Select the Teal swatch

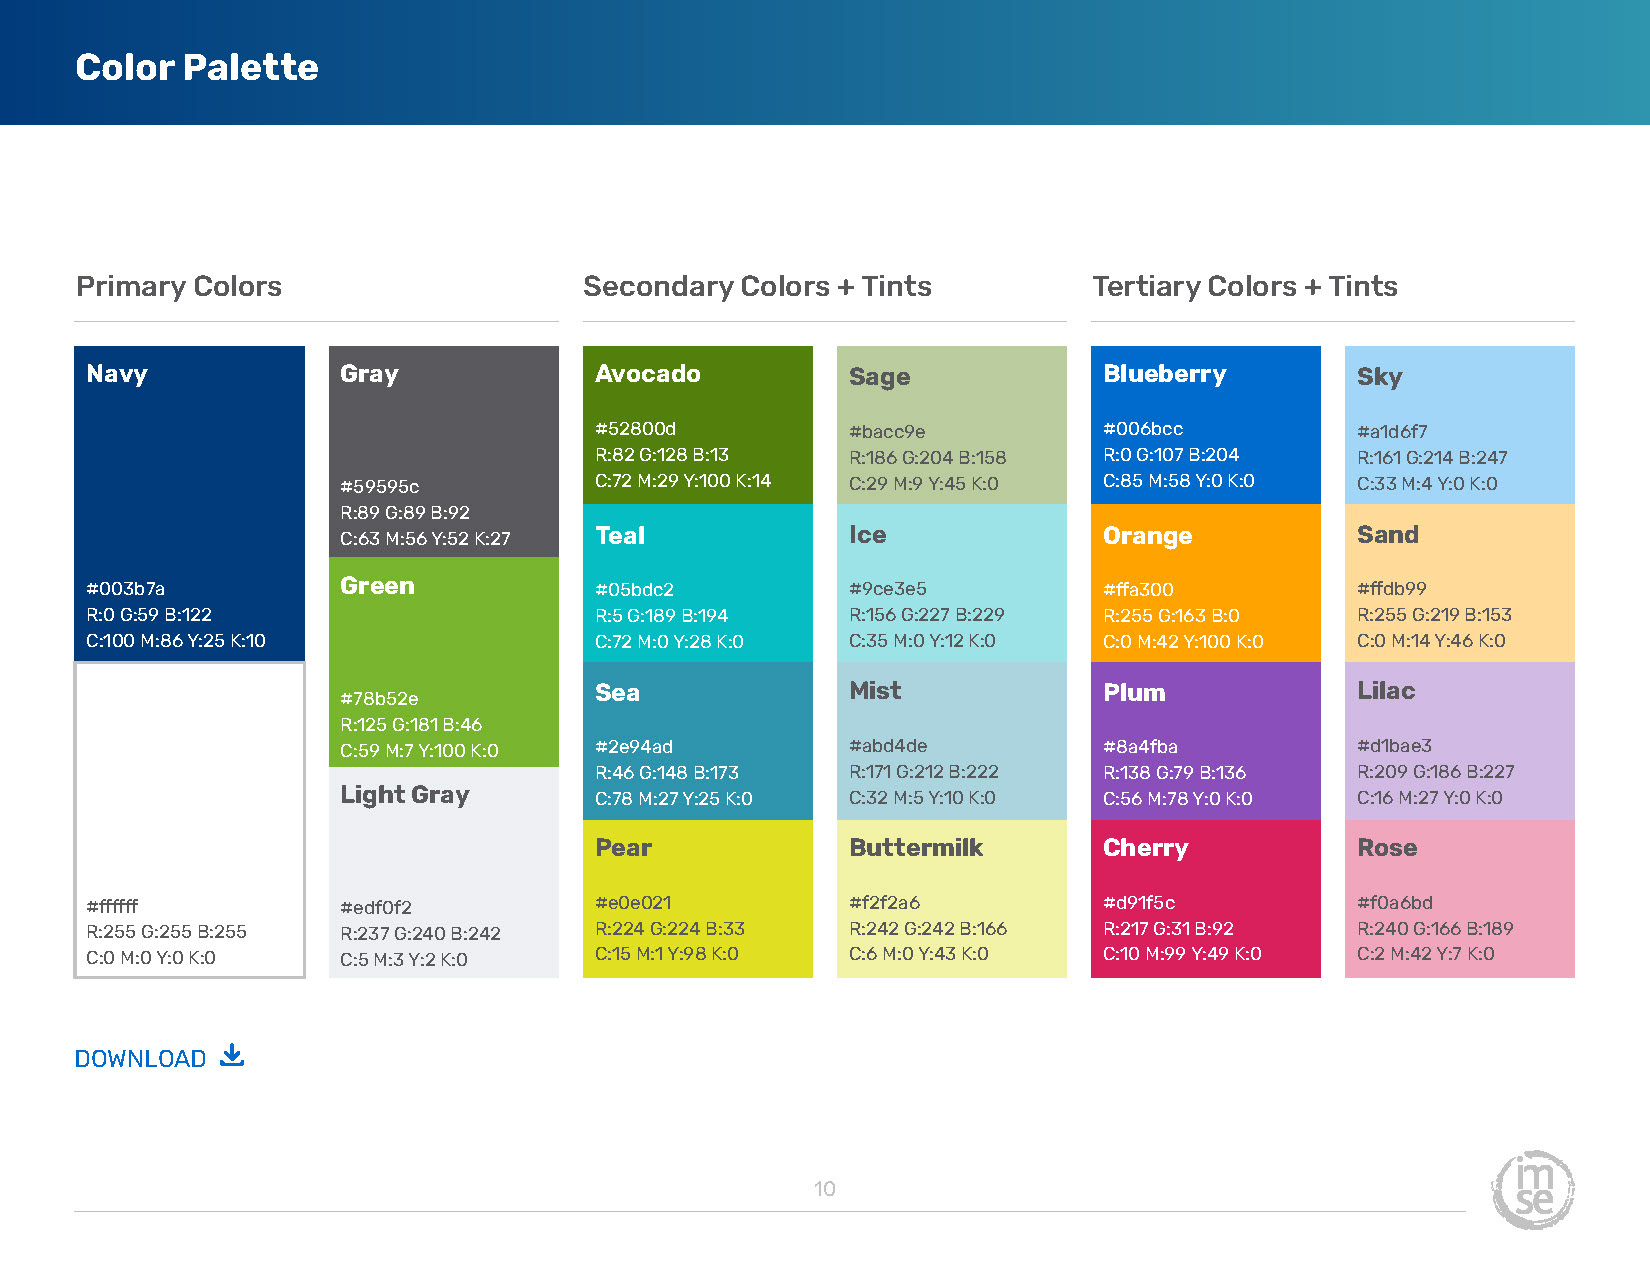click(697, 582)
